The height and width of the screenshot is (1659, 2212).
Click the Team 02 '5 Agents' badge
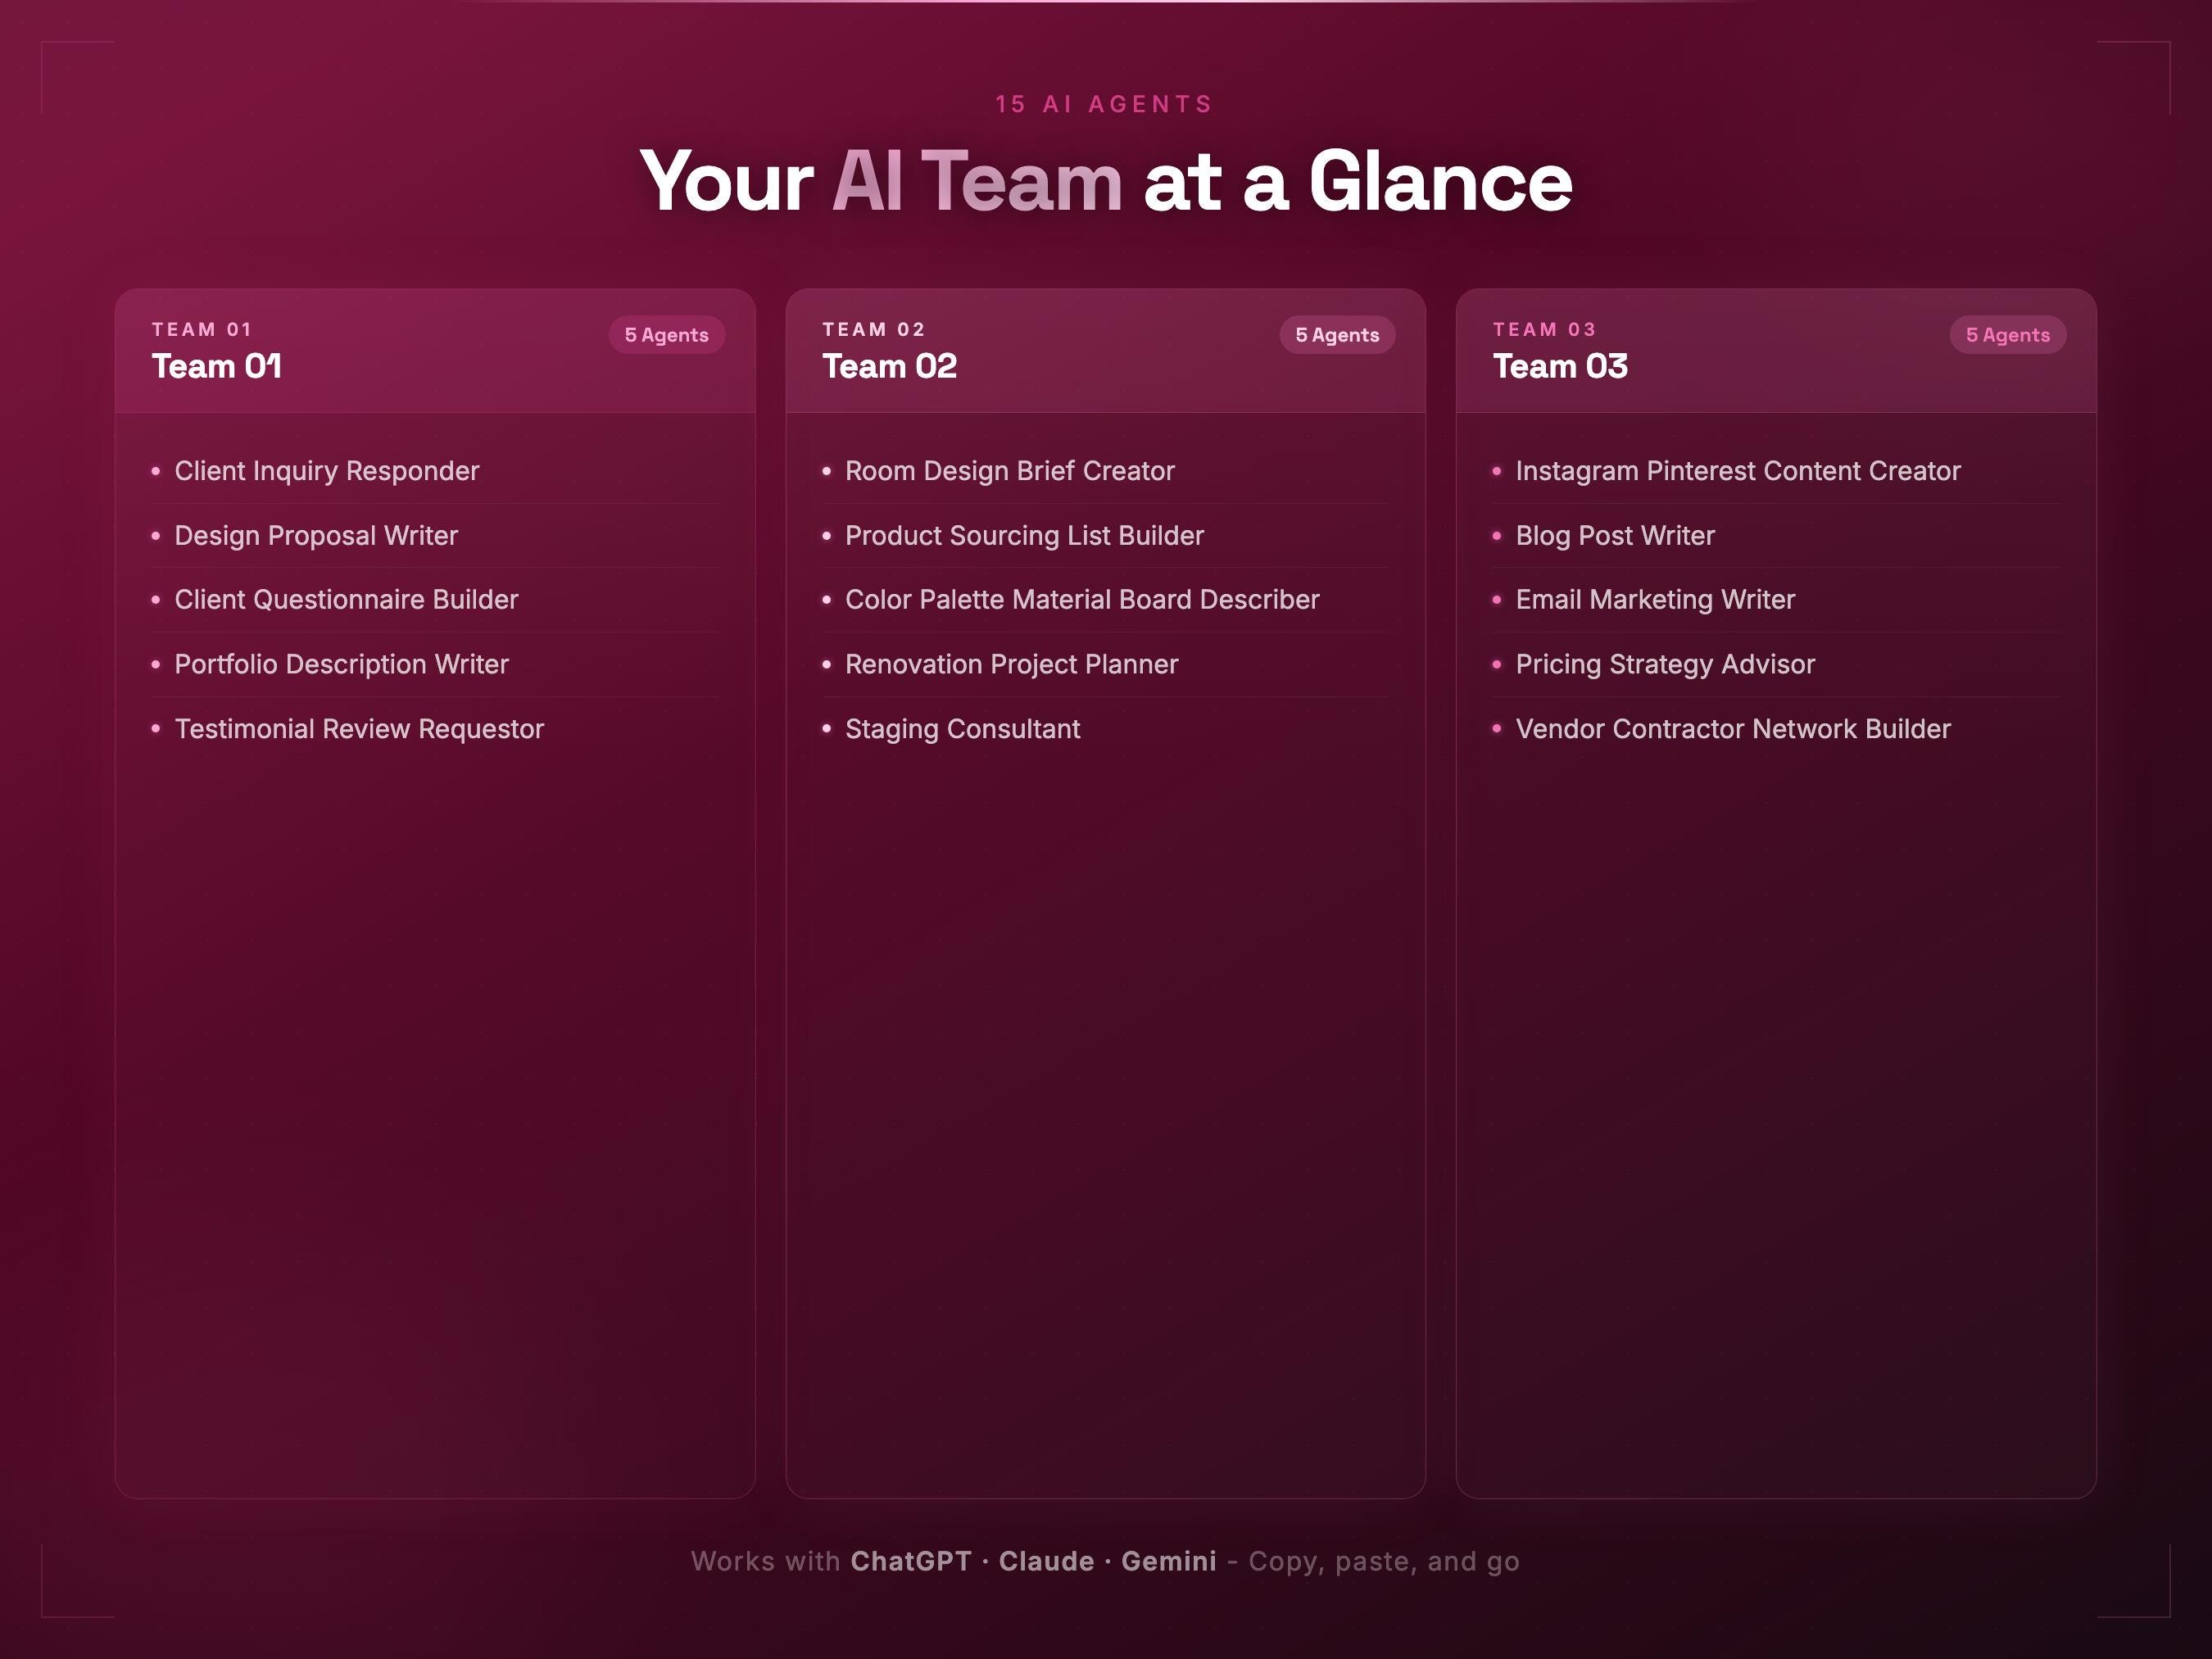1337,335
